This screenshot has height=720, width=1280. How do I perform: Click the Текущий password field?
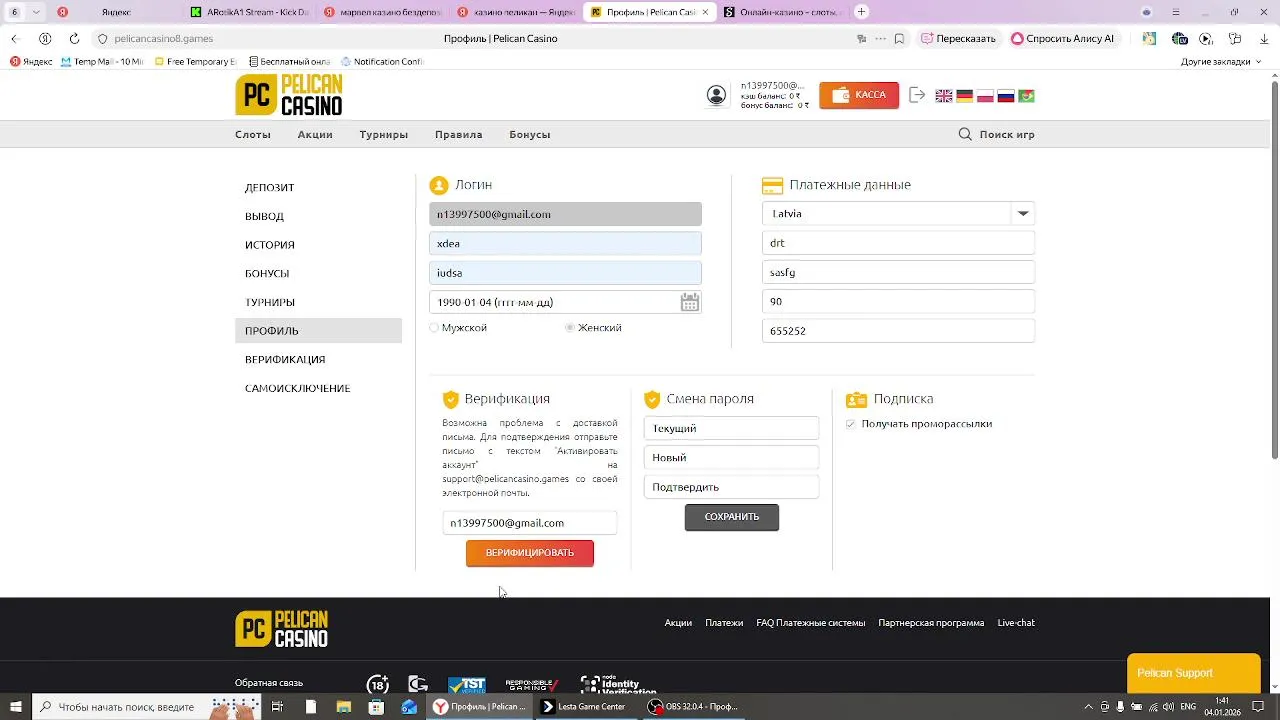(x=732, y=428)
